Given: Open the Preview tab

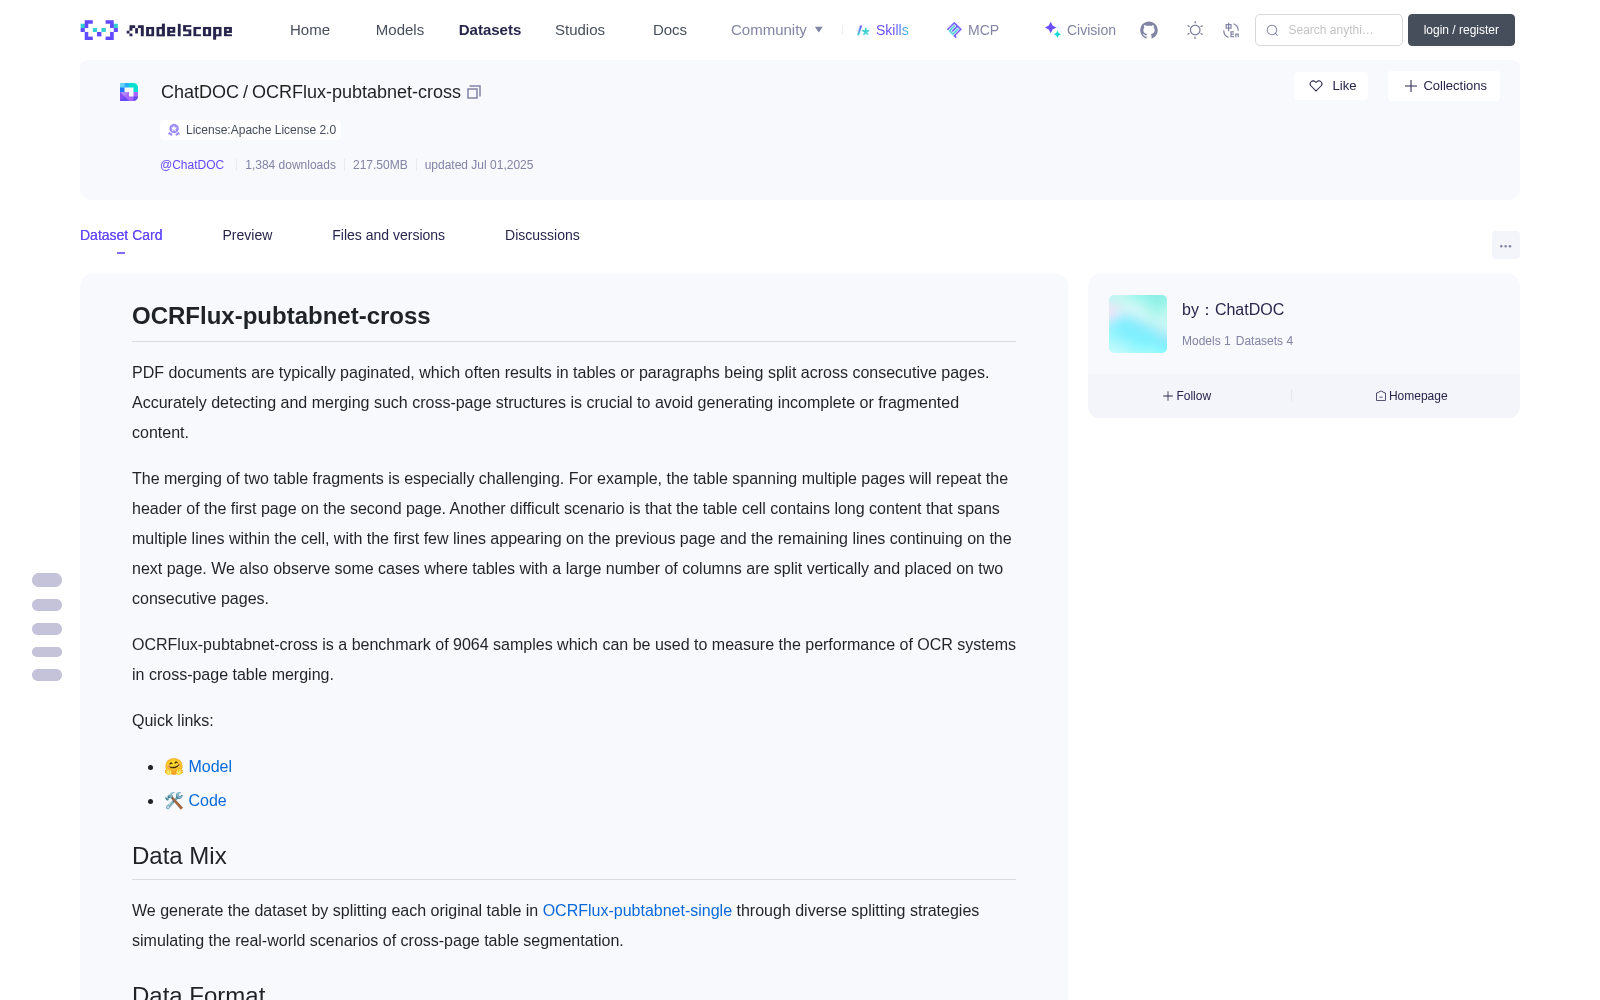Looking at the screenshot, I should (247, 235).
